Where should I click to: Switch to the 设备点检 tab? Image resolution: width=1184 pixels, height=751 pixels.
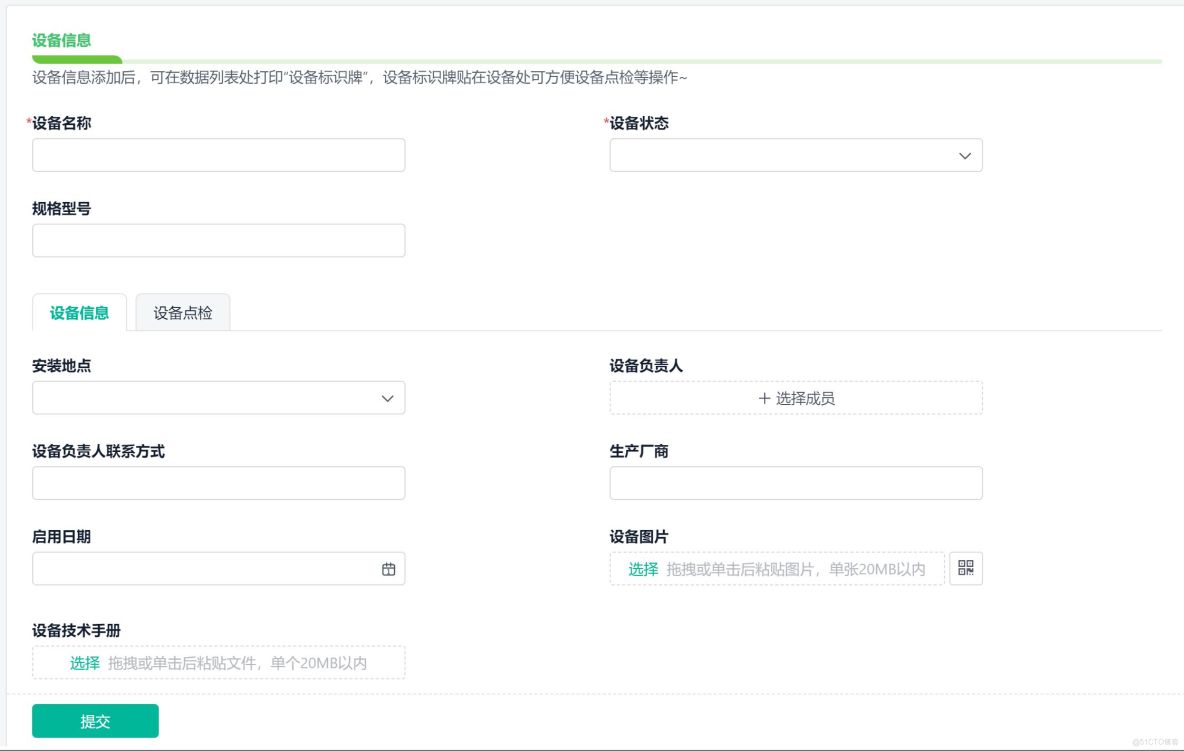183,312
